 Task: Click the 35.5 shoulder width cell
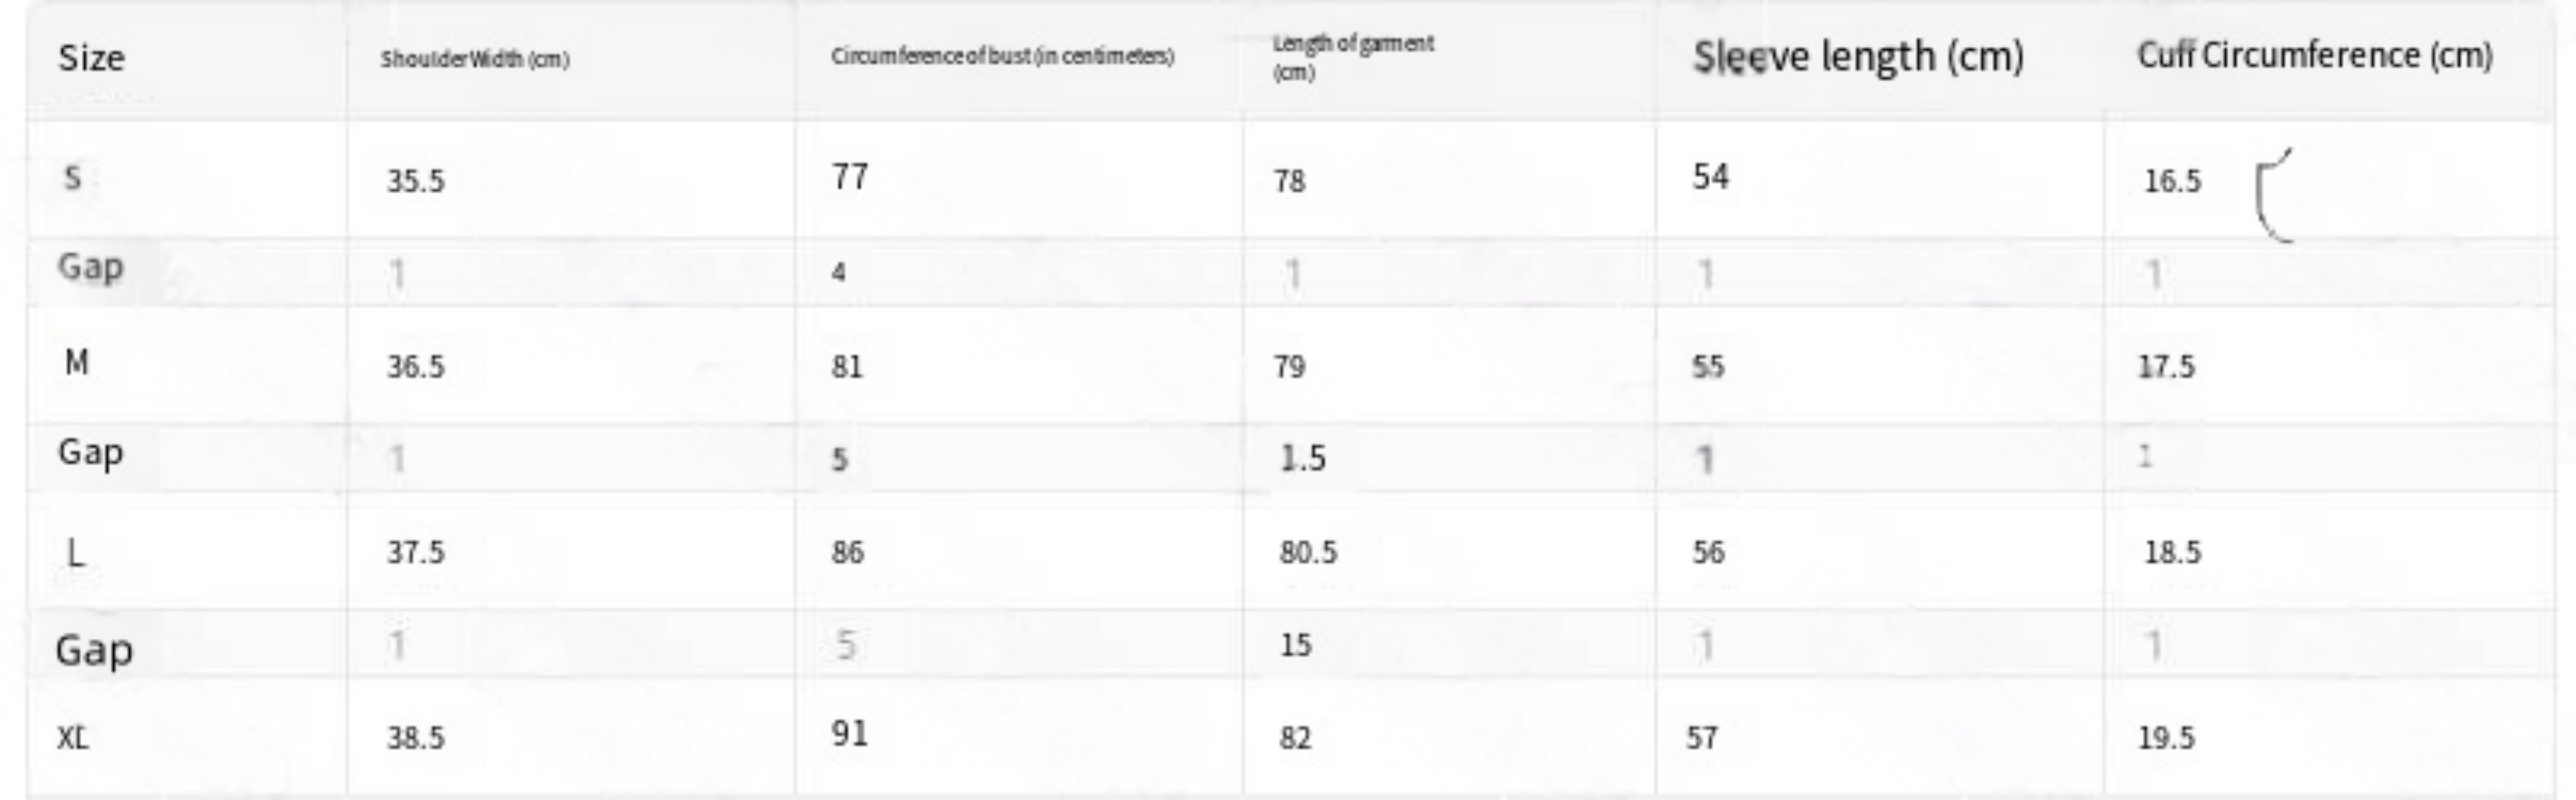pyautogui.click(x=416, y=181)
